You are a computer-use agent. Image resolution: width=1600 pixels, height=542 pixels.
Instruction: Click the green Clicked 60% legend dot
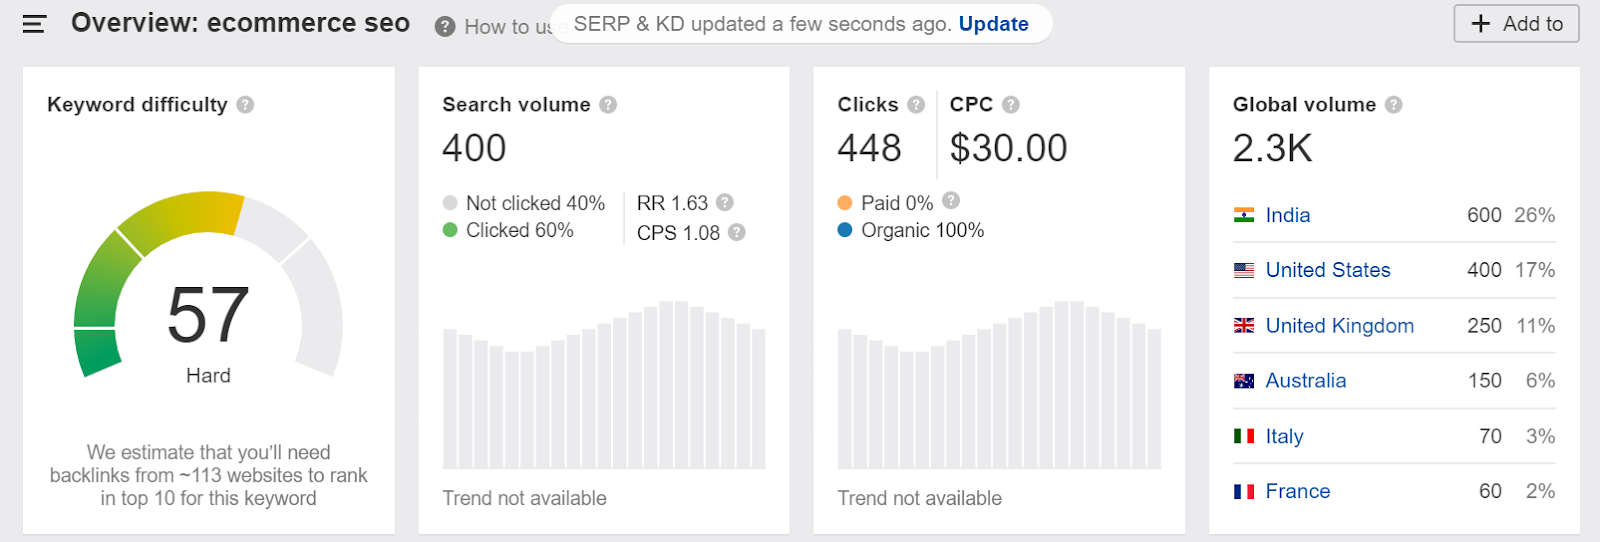coord(450,230)
